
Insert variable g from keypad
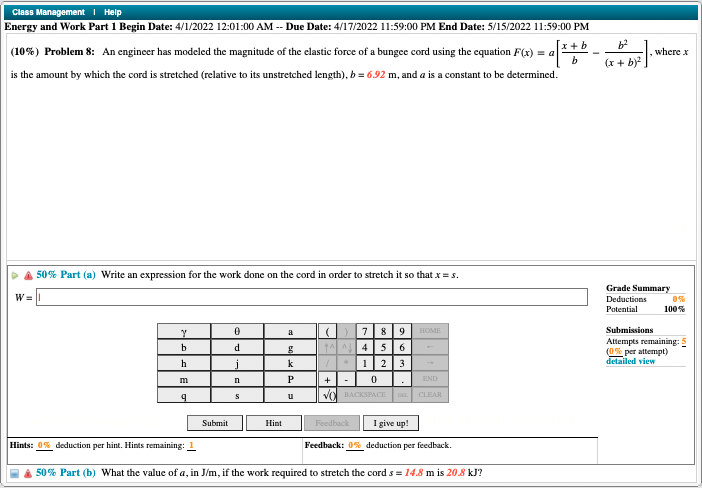(290, 347)
